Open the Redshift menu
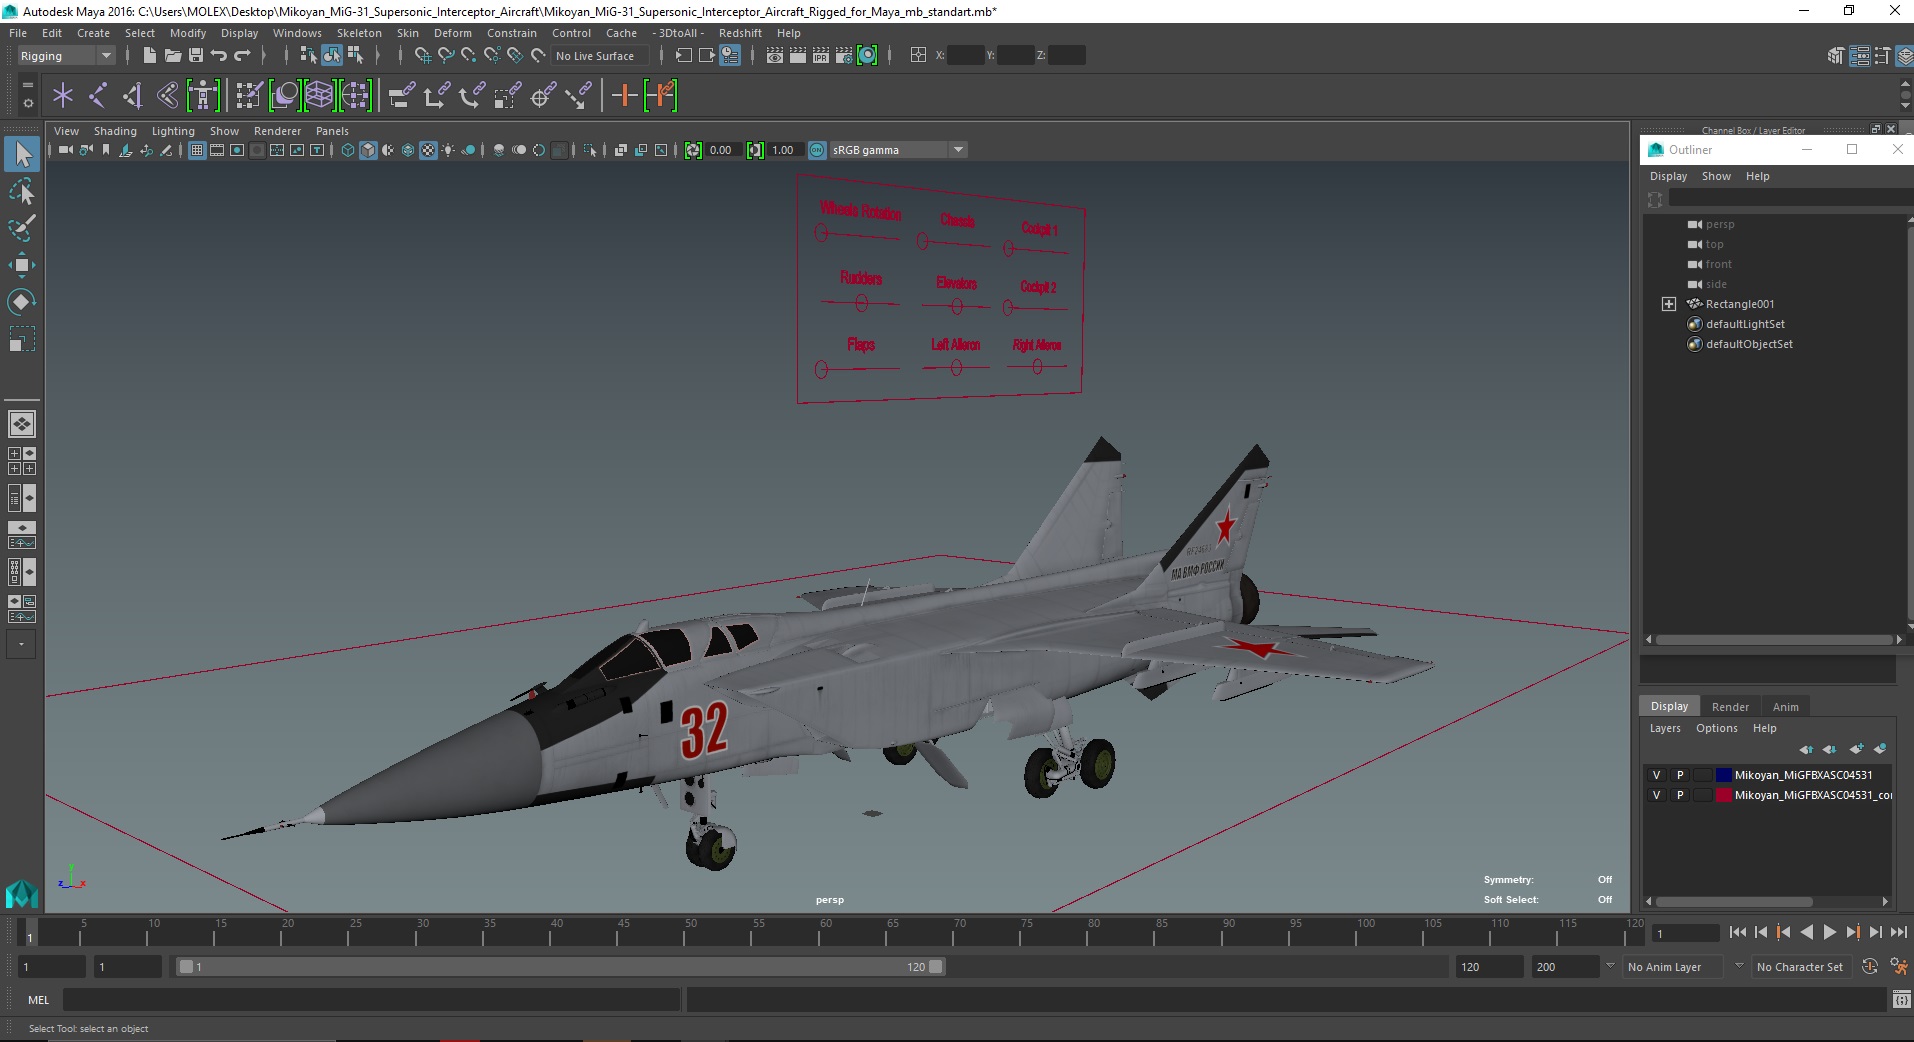The image size is (1914, 1042). pyautogui.click(x=740, y=33)
